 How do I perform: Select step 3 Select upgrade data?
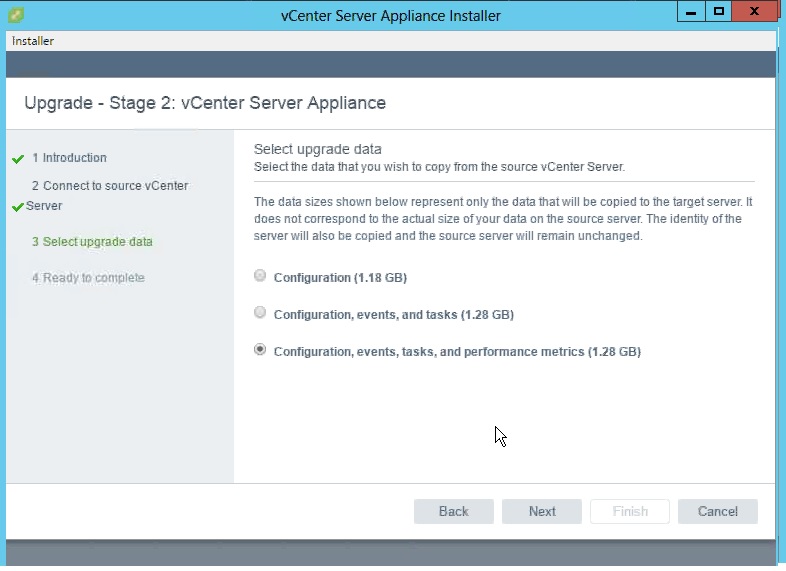[92, 242]
